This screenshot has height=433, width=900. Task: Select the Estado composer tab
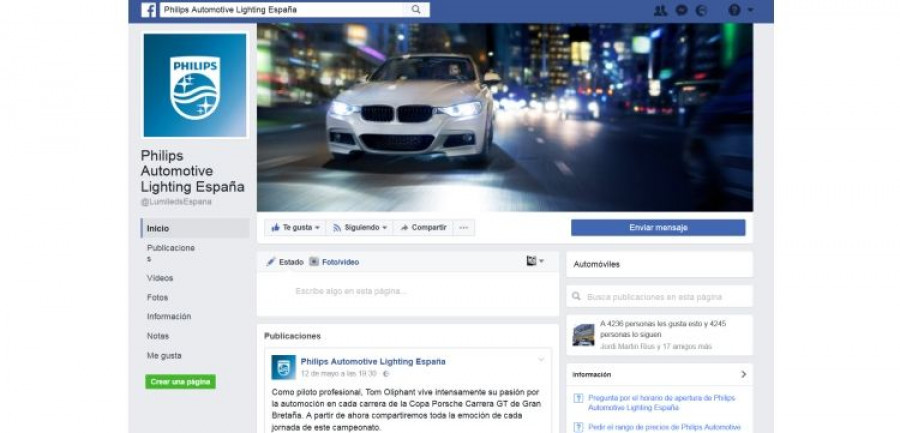pos(285,262)
